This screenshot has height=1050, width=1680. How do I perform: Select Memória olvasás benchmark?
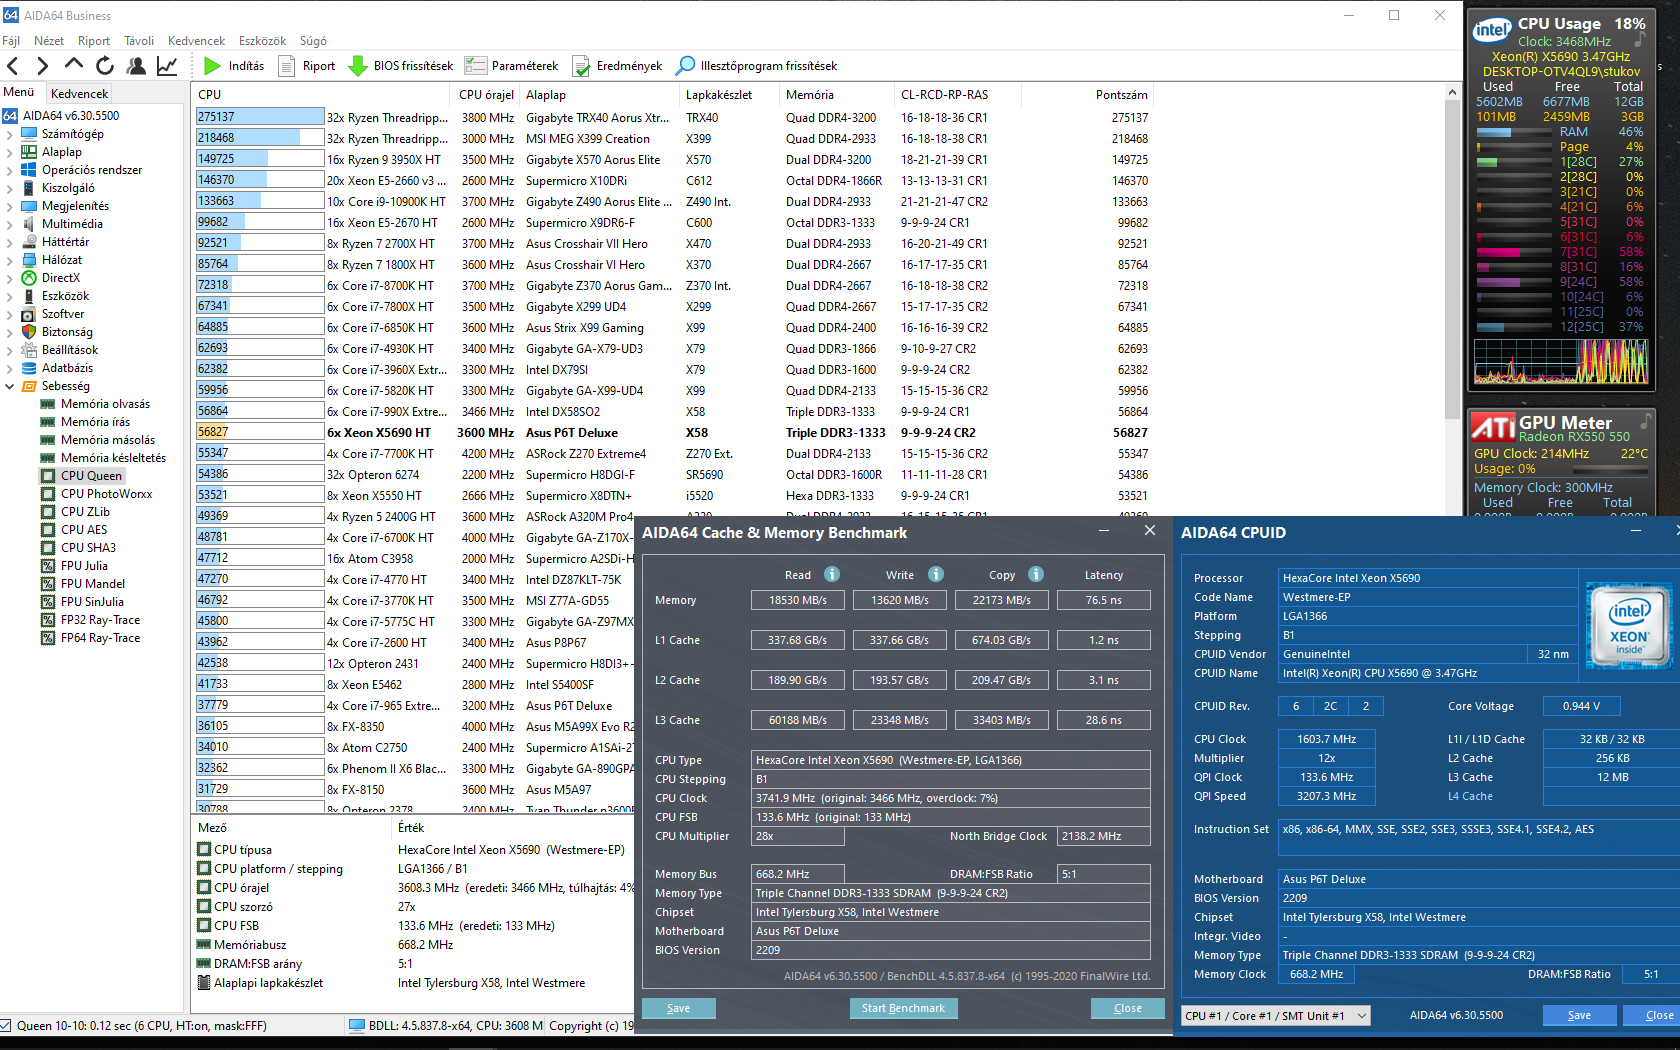(x=105, y=404)
